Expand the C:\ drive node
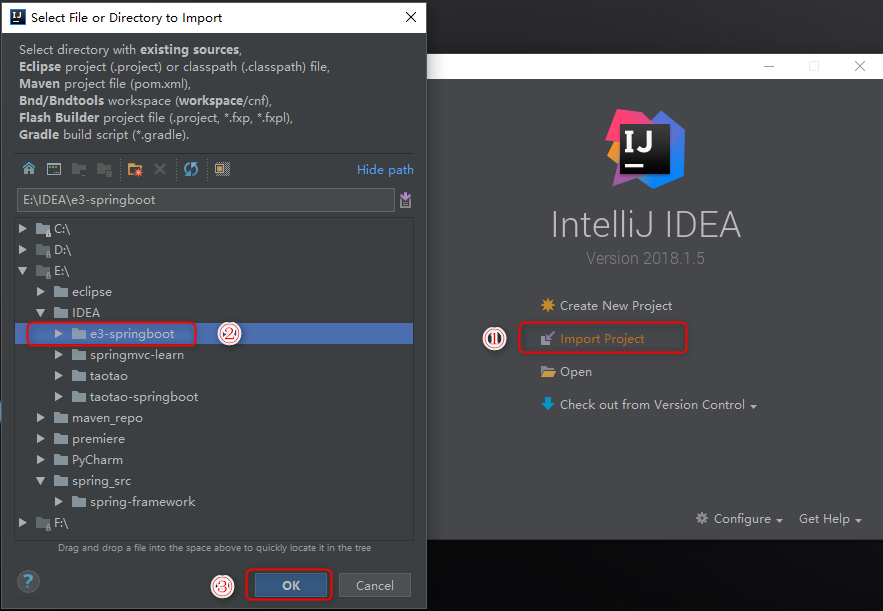 pyautogui.click(x=23, y=229)
